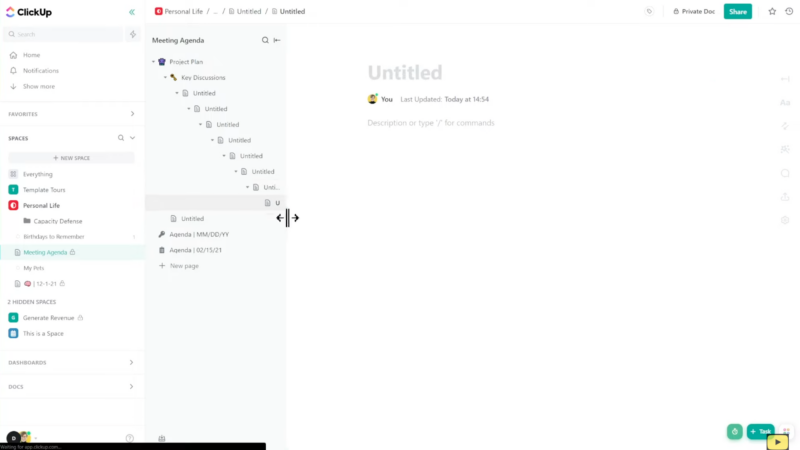The height and width of the screenshot is (450, 800).
Task: Collapse the Key Discussions subpages
Action: pyautogui.click(x=165, y=78)
